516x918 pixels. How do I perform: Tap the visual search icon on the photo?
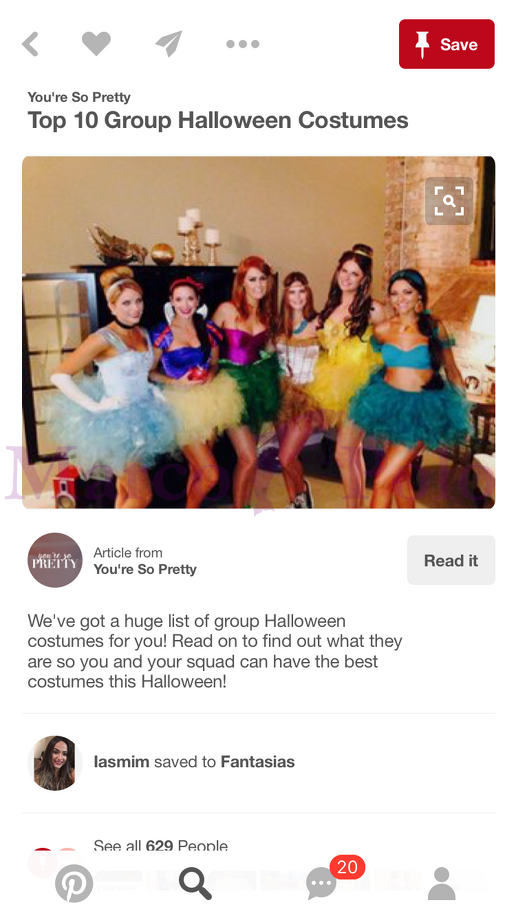click(449, 201)
